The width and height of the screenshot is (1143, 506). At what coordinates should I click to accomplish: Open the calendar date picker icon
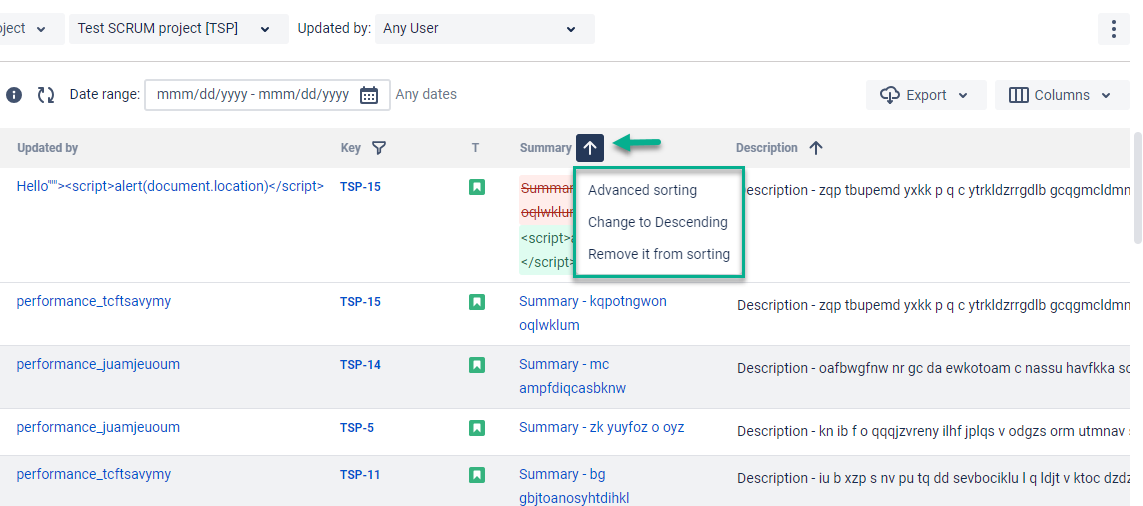[x=369, y=95]
